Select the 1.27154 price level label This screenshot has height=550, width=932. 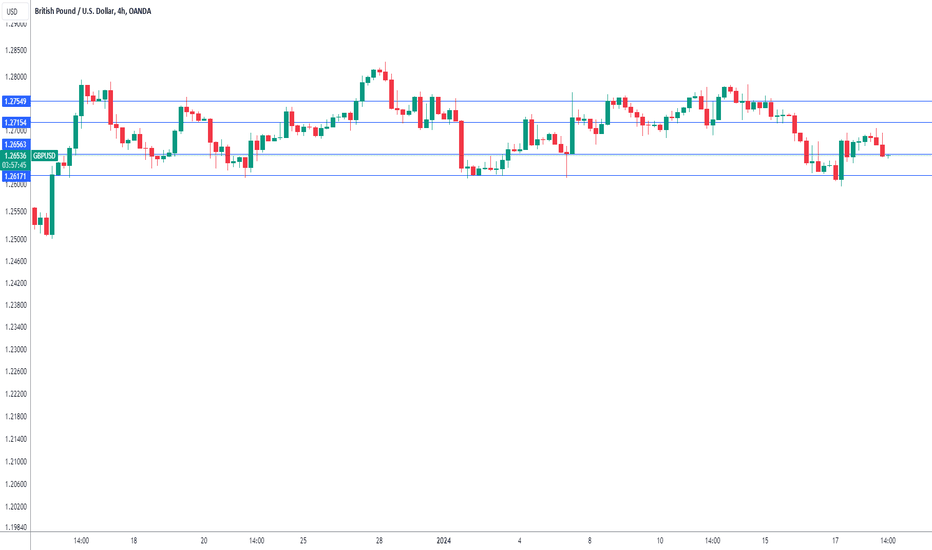15,122
